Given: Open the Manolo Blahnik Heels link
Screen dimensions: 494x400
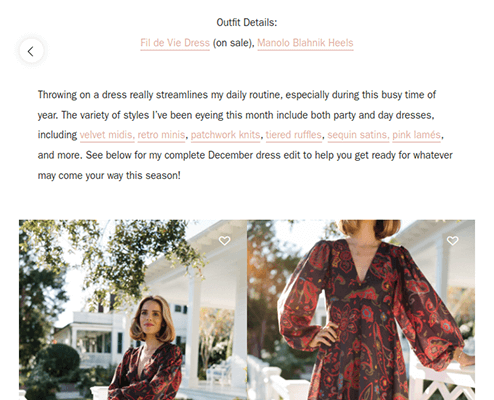Looking at the screenshot, I should (x=305, y=43).
